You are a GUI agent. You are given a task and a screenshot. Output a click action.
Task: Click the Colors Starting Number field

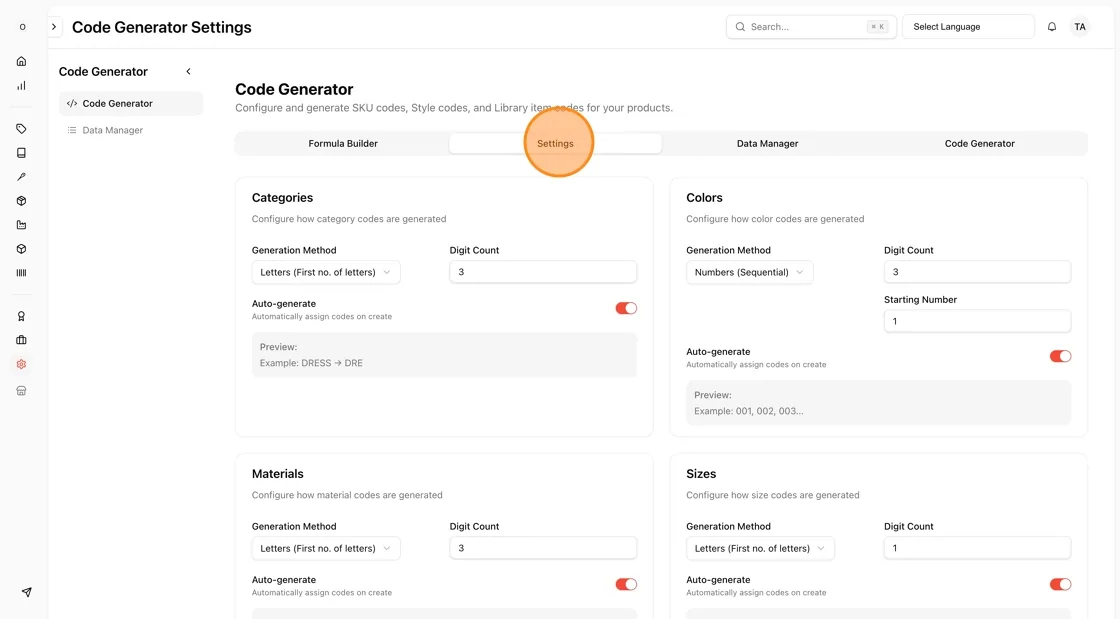tap(977, 321)
